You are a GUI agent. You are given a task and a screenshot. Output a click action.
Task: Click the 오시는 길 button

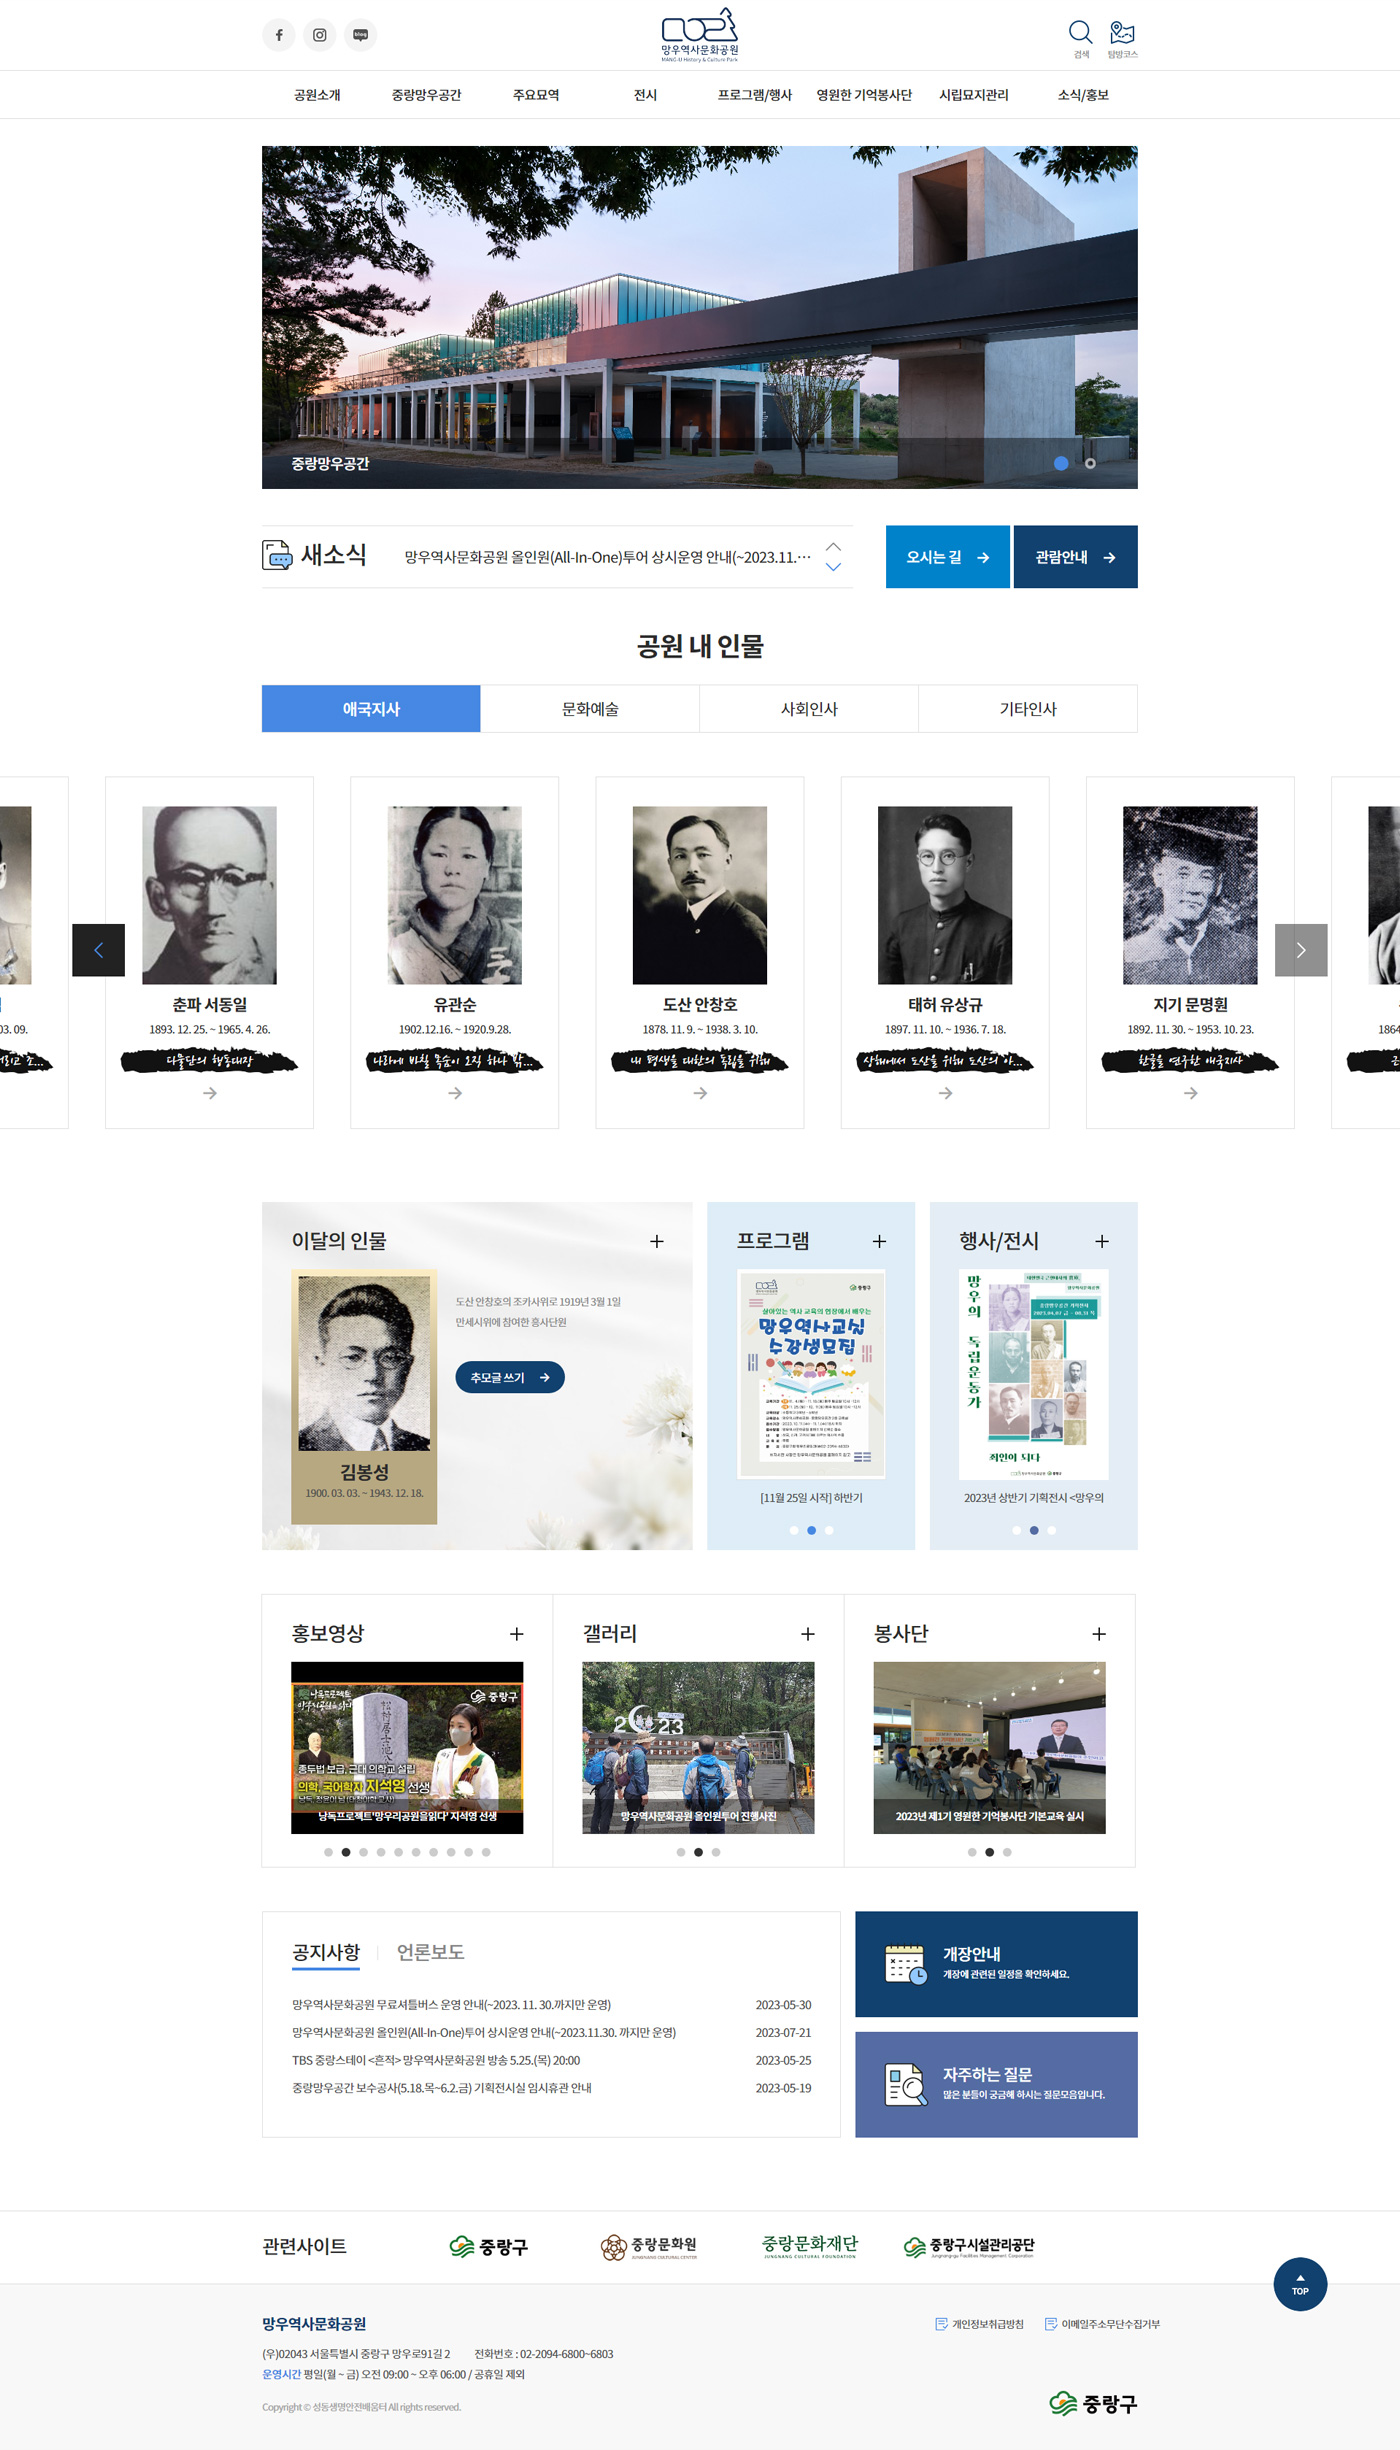click(x=948, y=557)
